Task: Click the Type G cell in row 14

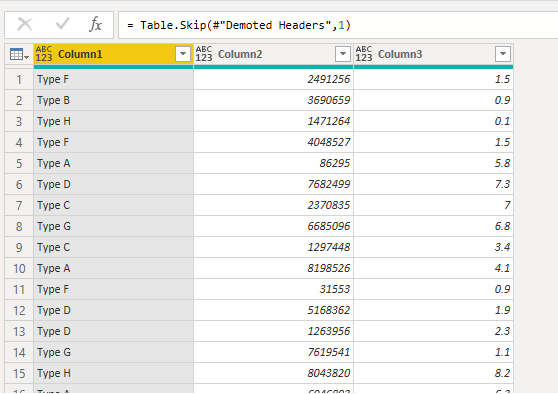Action: coord(114,352)
